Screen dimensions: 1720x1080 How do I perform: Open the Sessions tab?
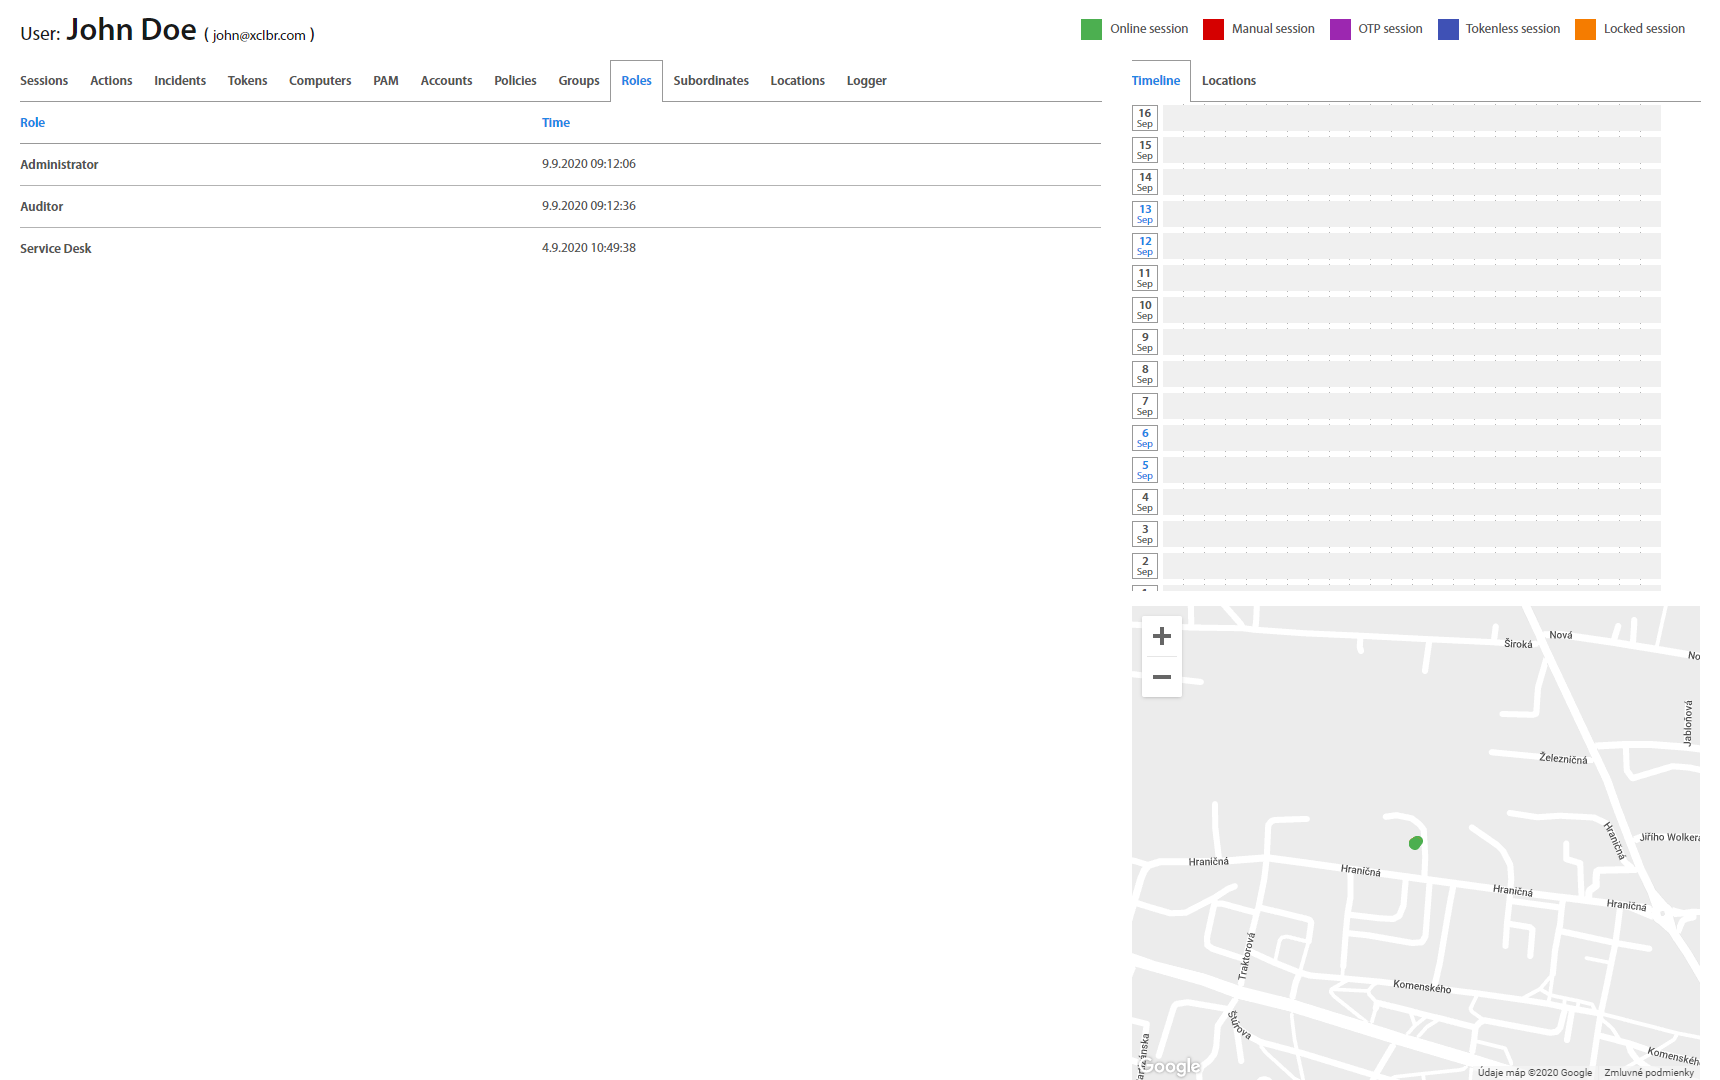point(44,81)
